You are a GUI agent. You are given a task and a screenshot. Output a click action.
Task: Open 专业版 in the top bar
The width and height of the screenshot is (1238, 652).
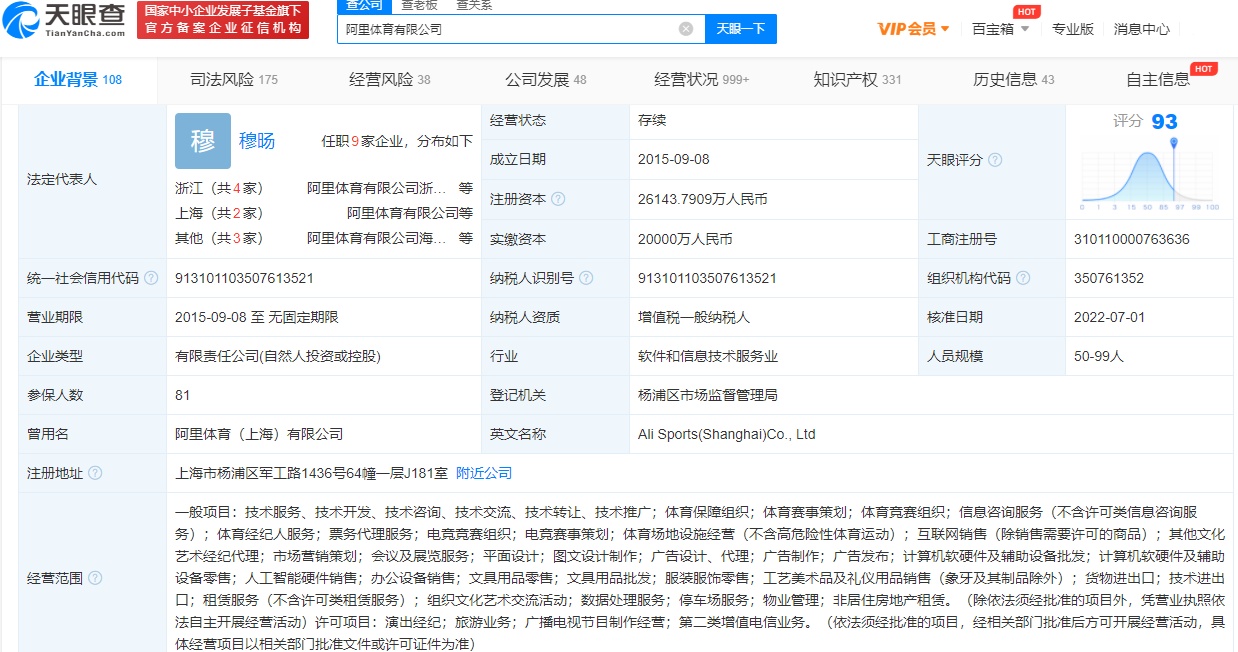coord(1072,29)
